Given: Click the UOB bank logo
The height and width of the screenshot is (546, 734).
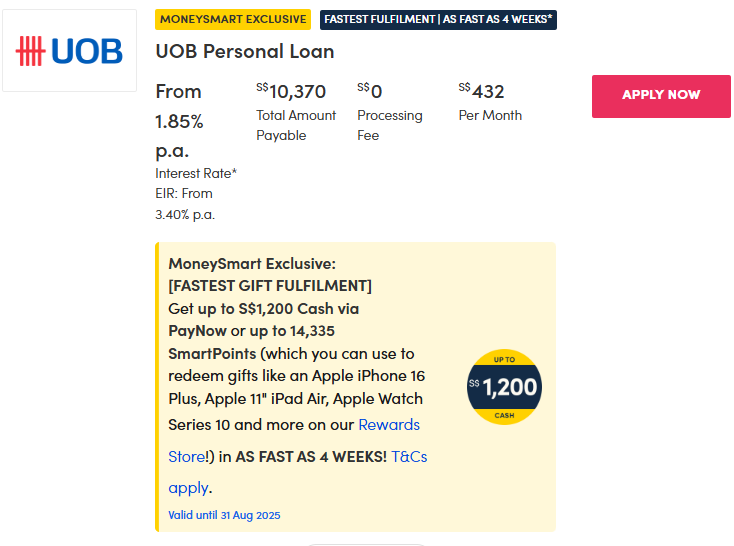Looking at the screenshot, I should (x=69, y=51).
